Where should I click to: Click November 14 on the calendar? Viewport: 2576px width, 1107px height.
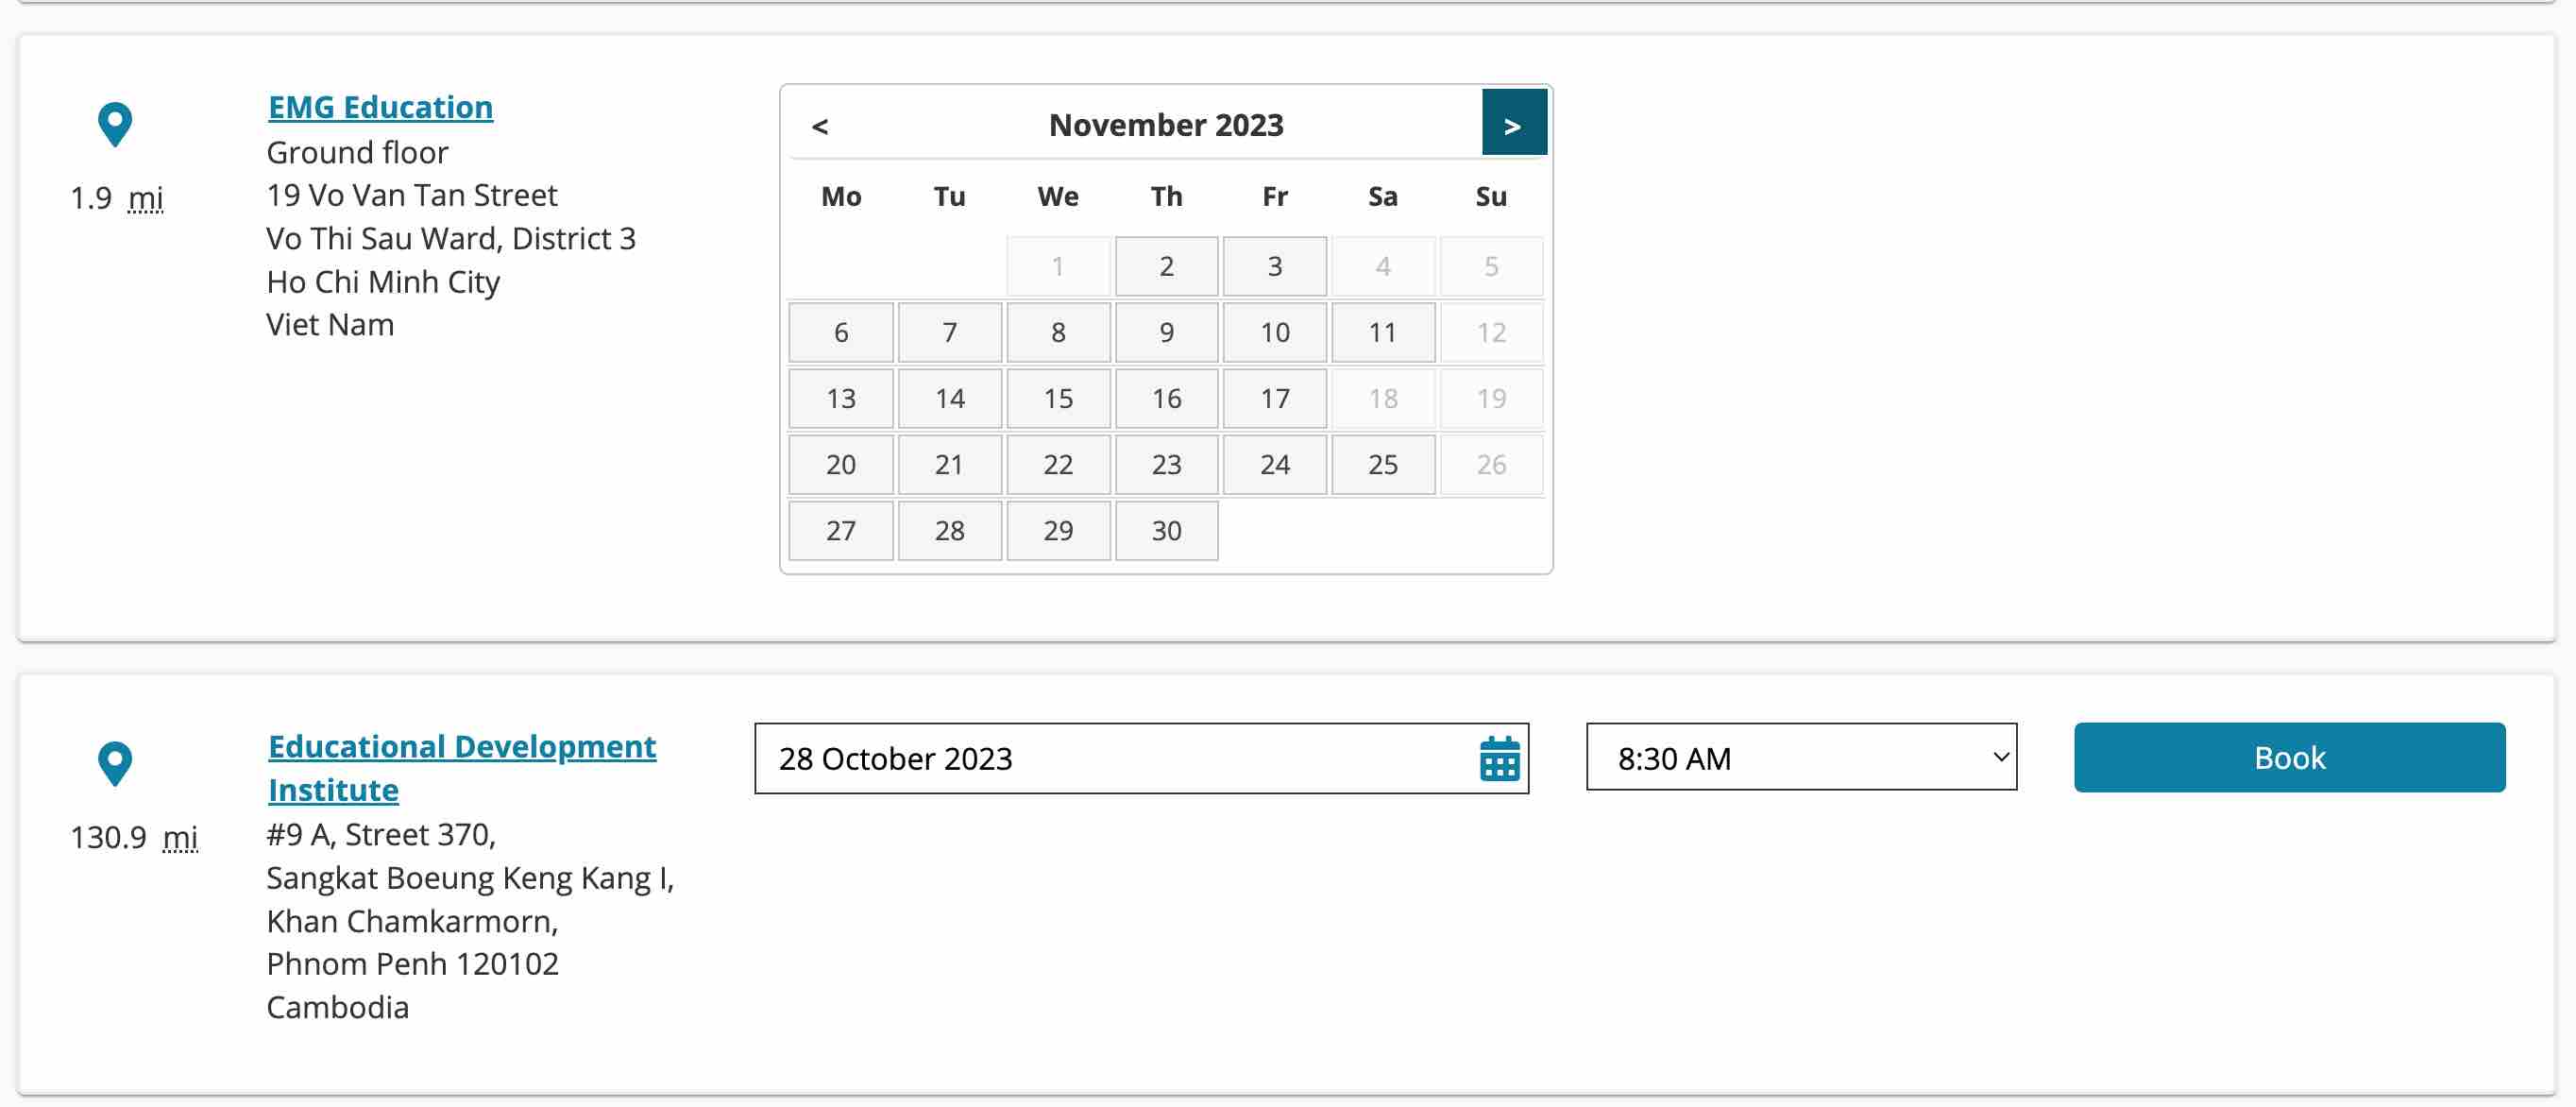coord(948,396)
